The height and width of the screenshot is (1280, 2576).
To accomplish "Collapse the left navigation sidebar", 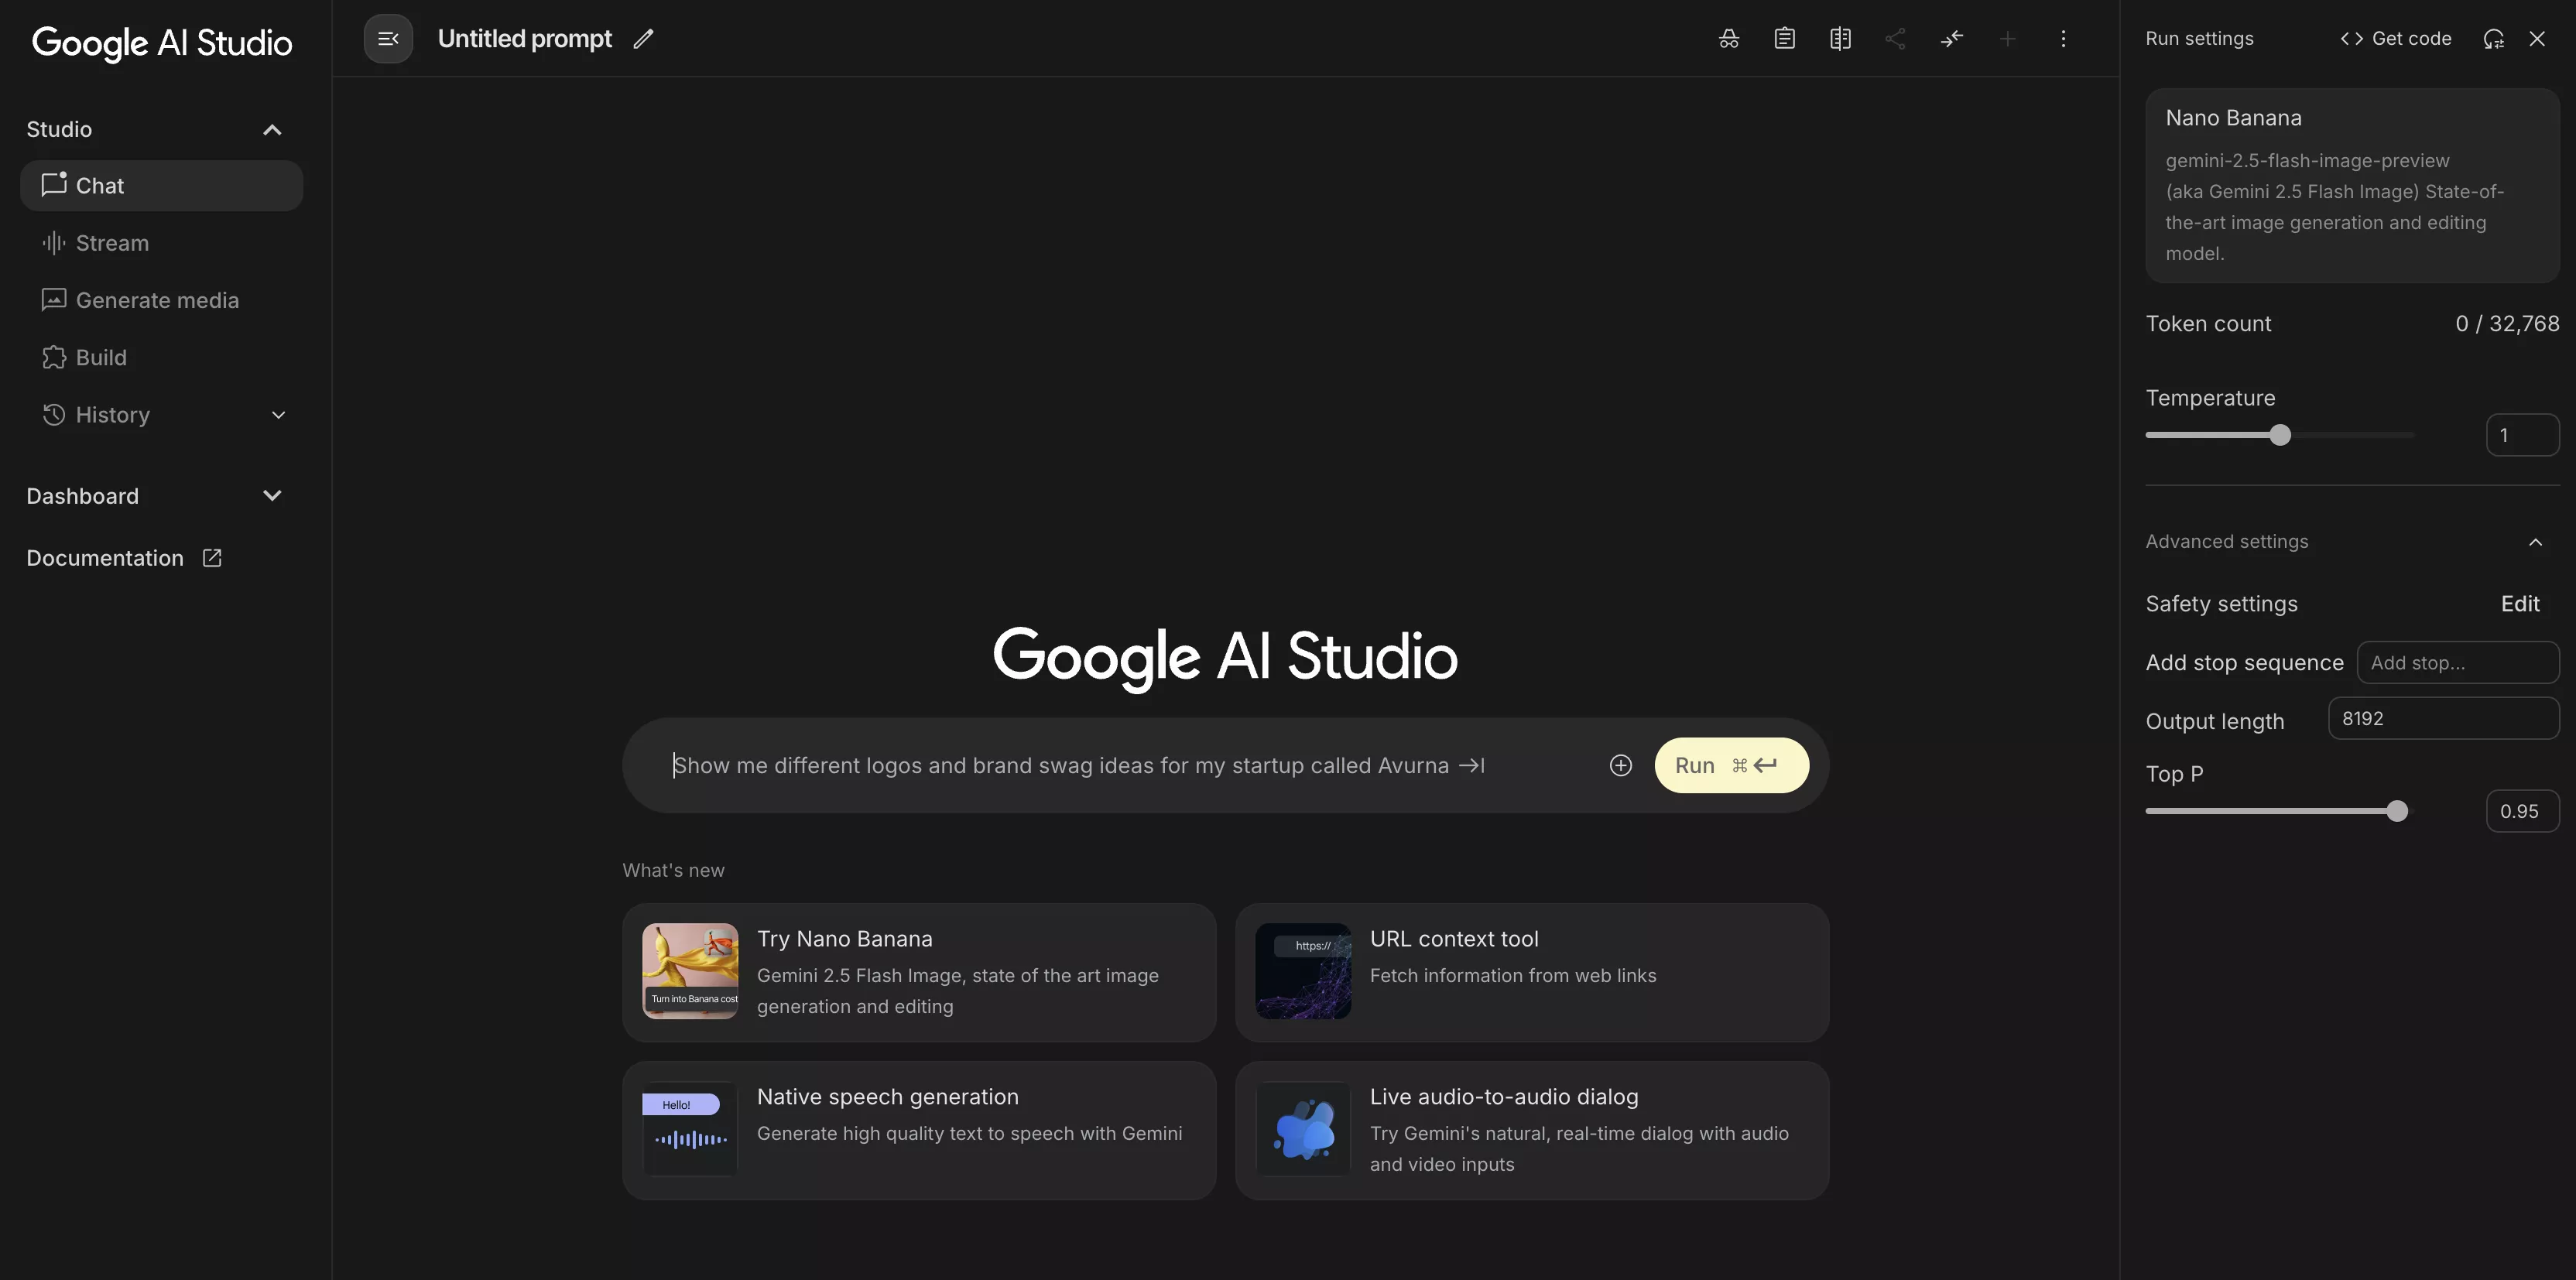I will pyautogui.click(x=388, y=39).
